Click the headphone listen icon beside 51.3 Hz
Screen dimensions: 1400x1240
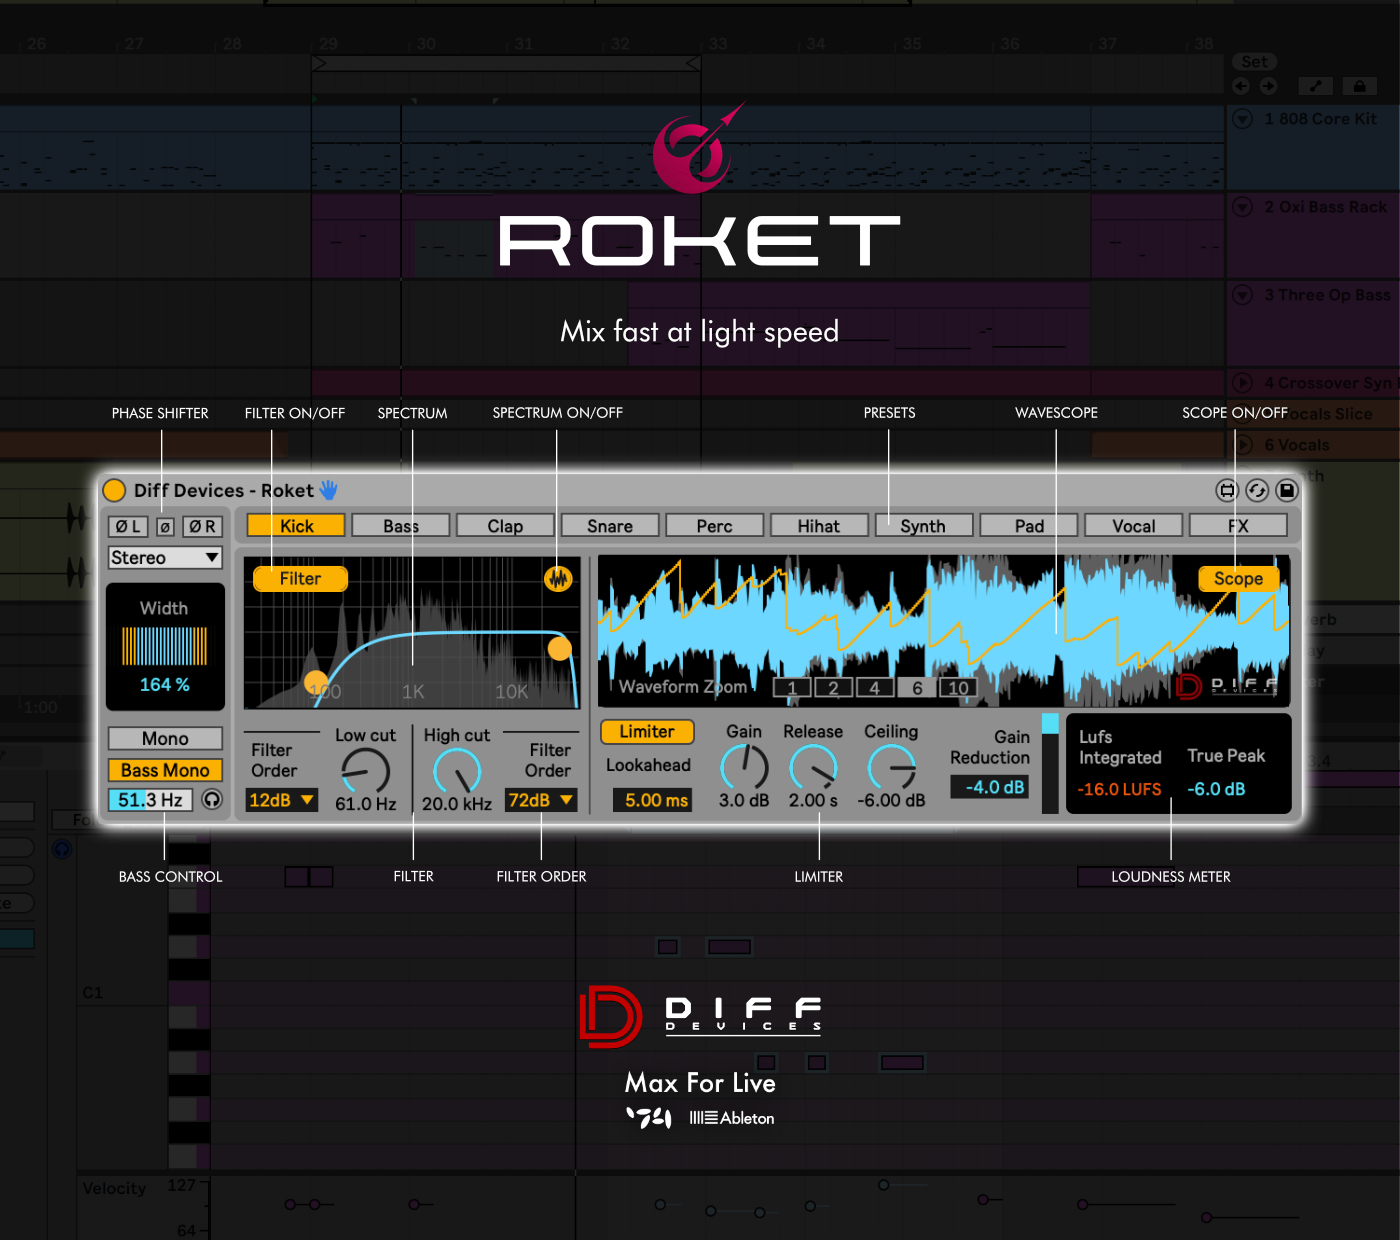tap(212, 799)
